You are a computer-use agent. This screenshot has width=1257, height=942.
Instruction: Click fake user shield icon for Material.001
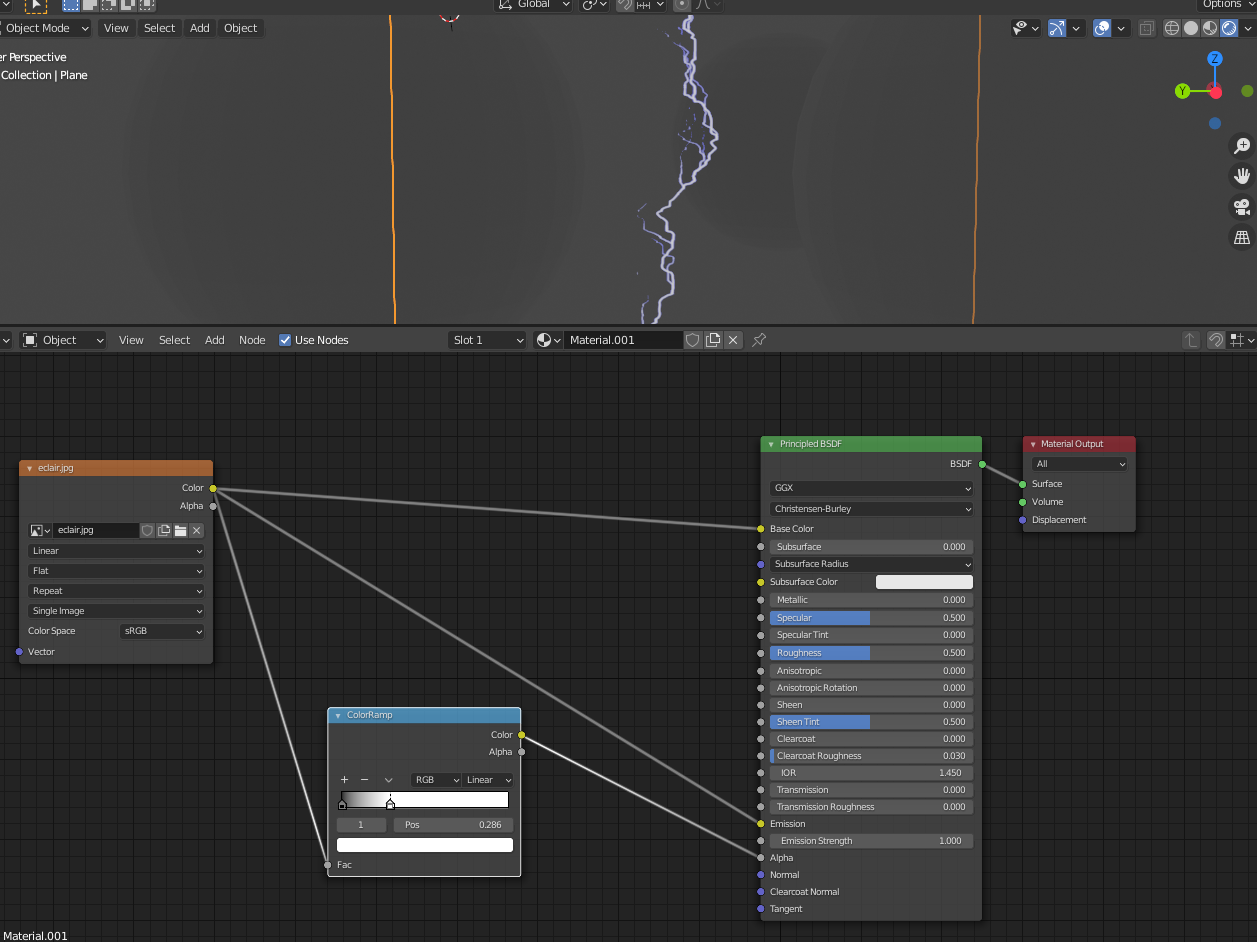tap(692, 340)
